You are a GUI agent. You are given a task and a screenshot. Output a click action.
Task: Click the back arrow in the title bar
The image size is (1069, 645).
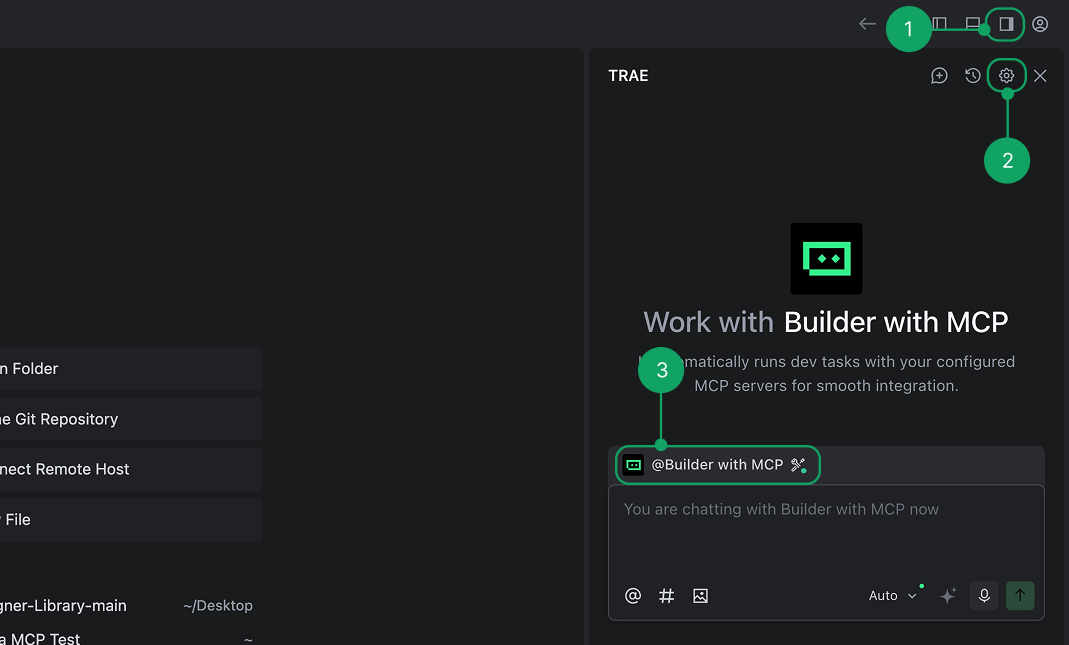point(867,24)
